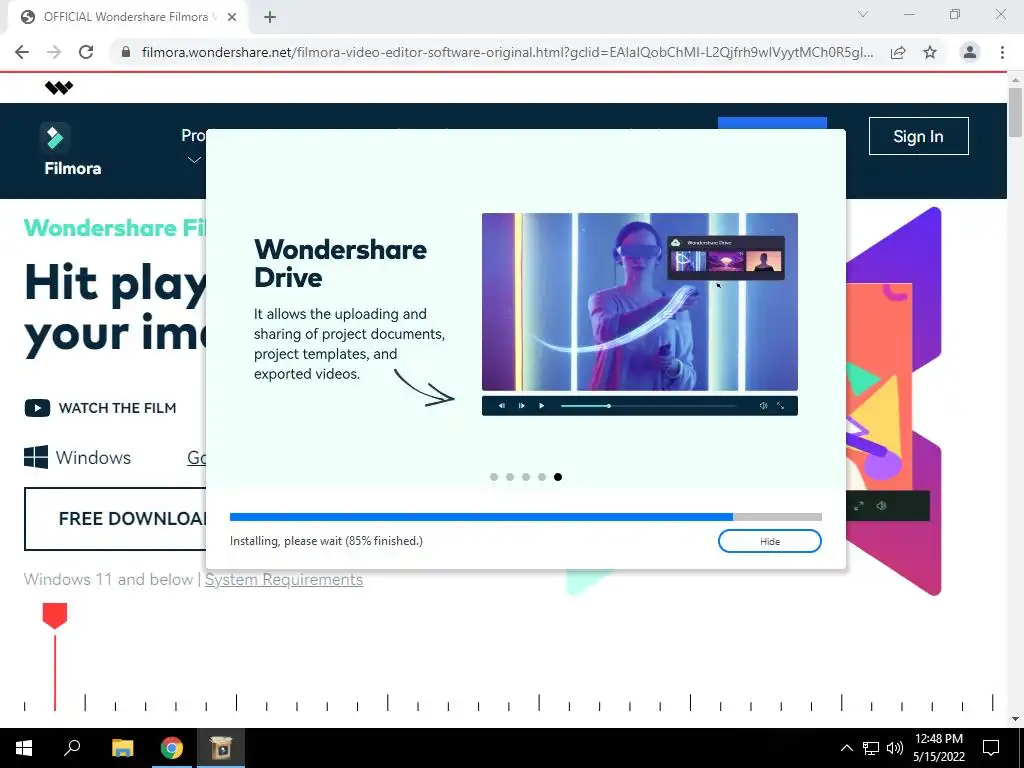
Task: Click the Wondershare logo at page top
Action: click(x=59, y=88)
